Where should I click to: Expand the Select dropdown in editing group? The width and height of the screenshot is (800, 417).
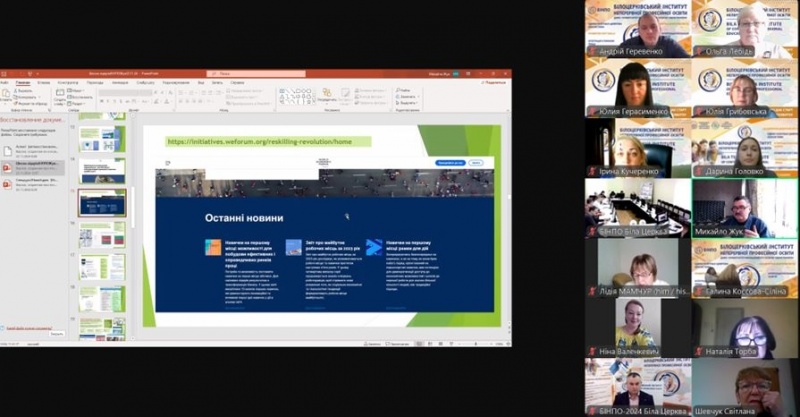pos(418,103)
